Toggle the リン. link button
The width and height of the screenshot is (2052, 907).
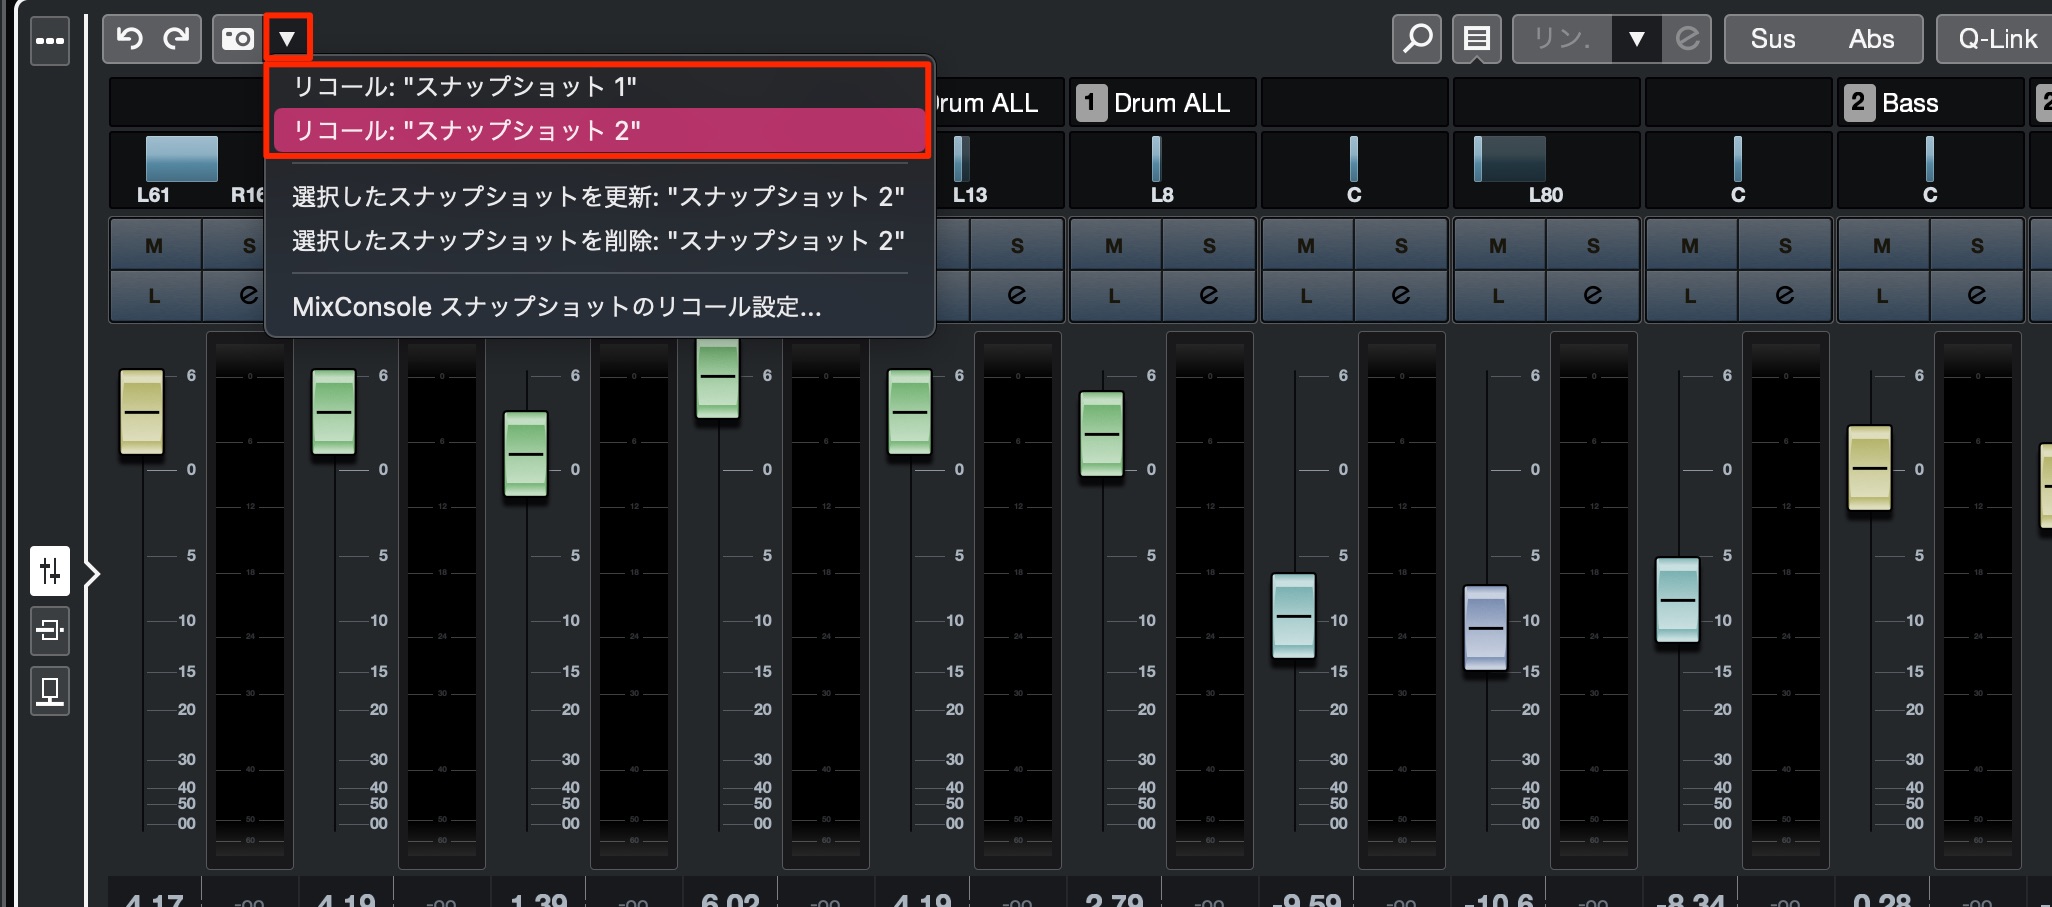tap(1562, 39)
